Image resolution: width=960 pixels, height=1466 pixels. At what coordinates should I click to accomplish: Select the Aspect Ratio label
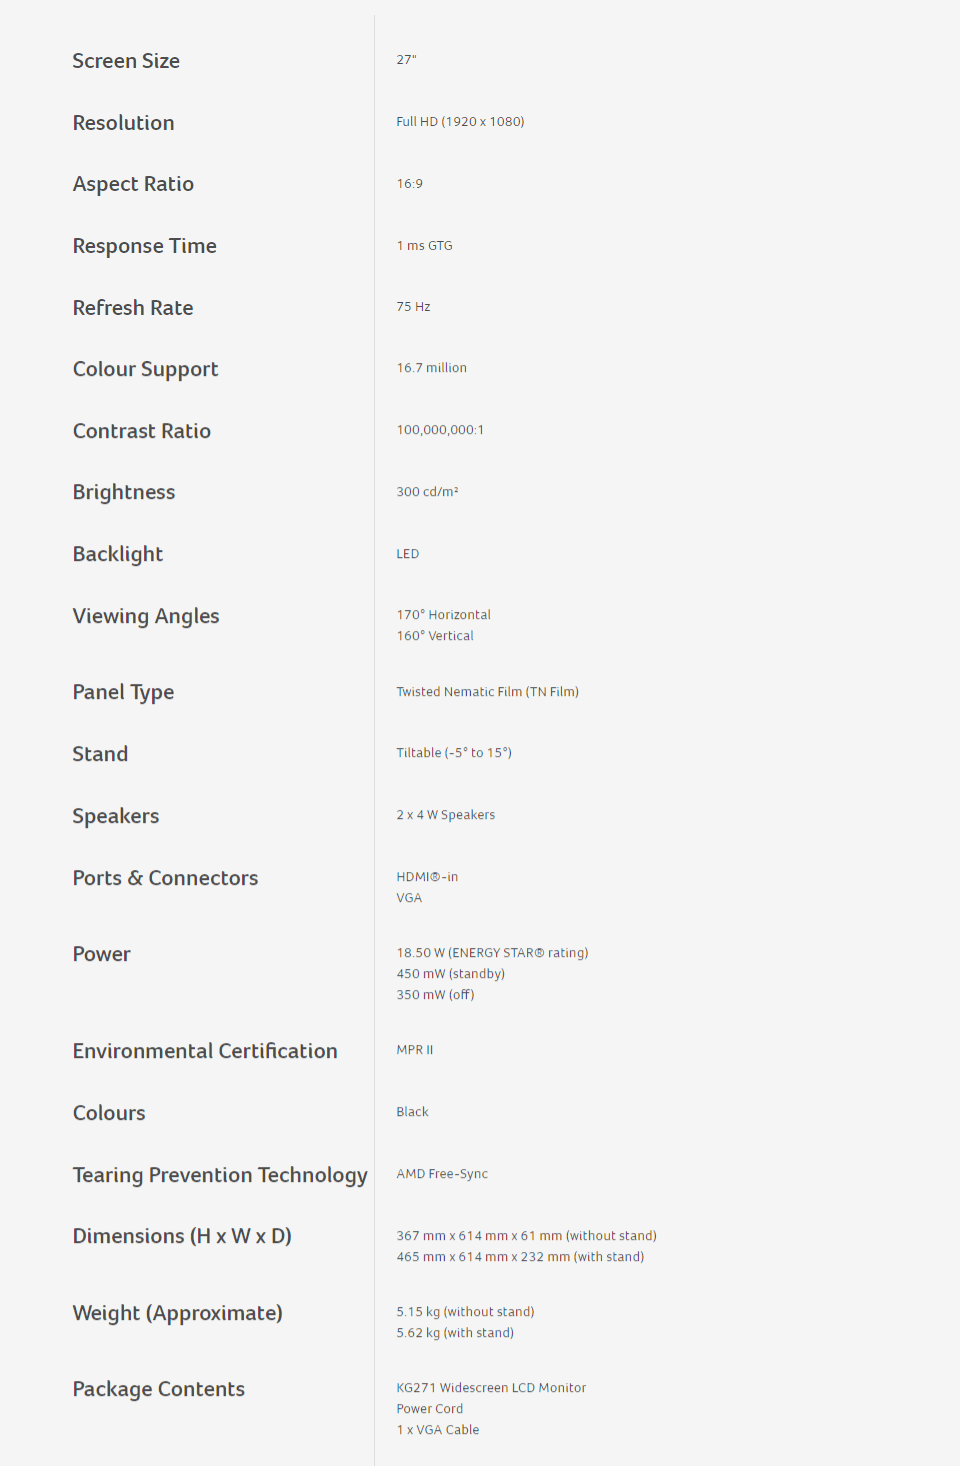pyautogui.click(x=133, y=184)
